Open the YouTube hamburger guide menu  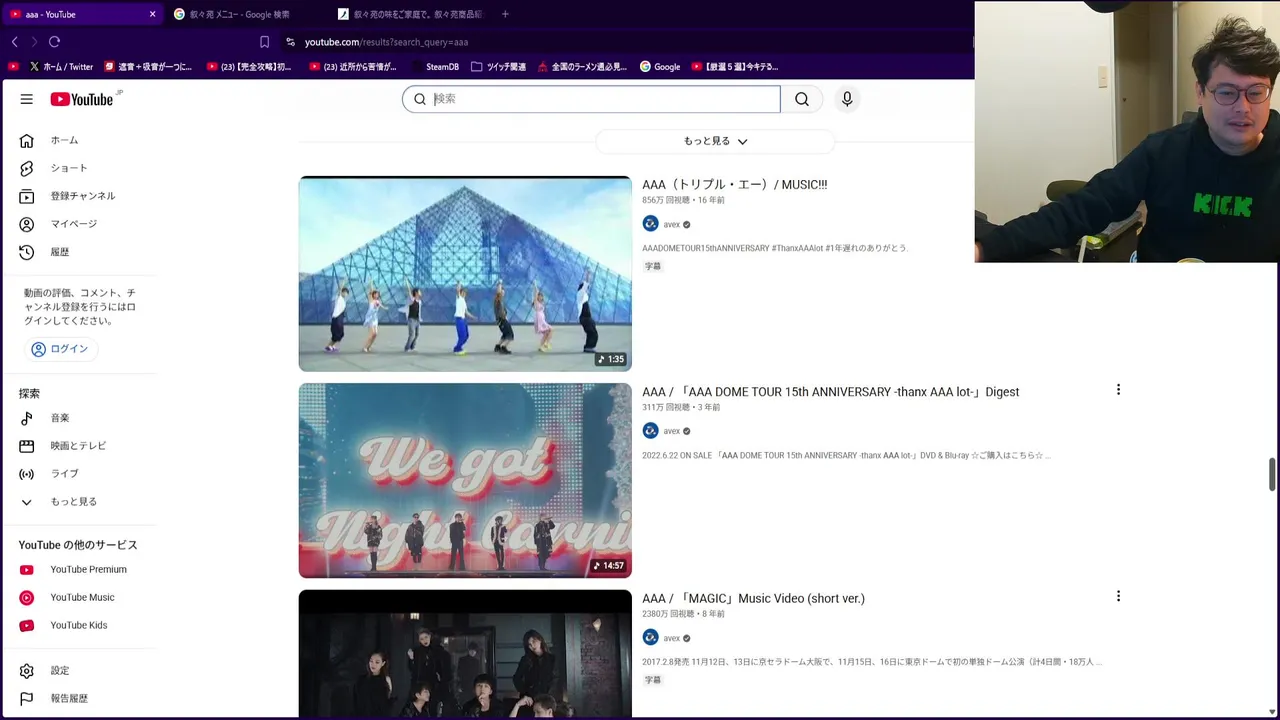27,99
